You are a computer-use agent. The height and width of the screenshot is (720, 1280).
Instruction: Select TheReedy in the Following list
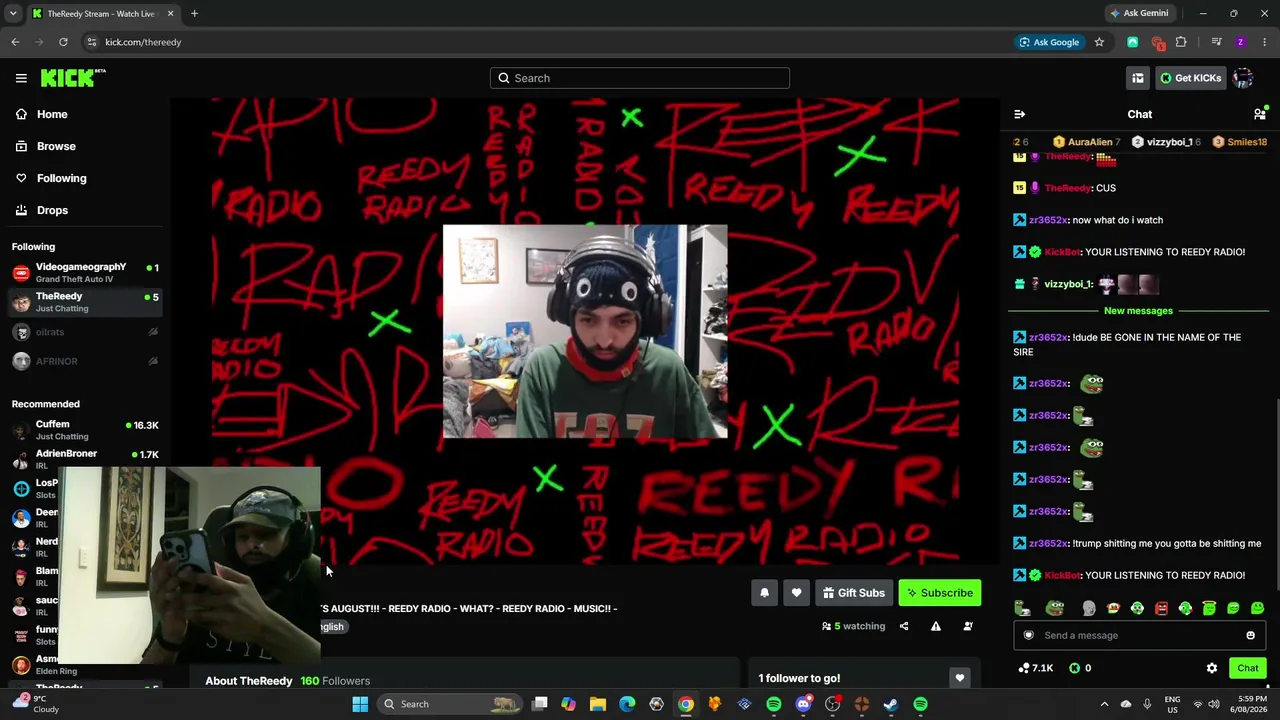pyautogui.click(x=85, y=302)
